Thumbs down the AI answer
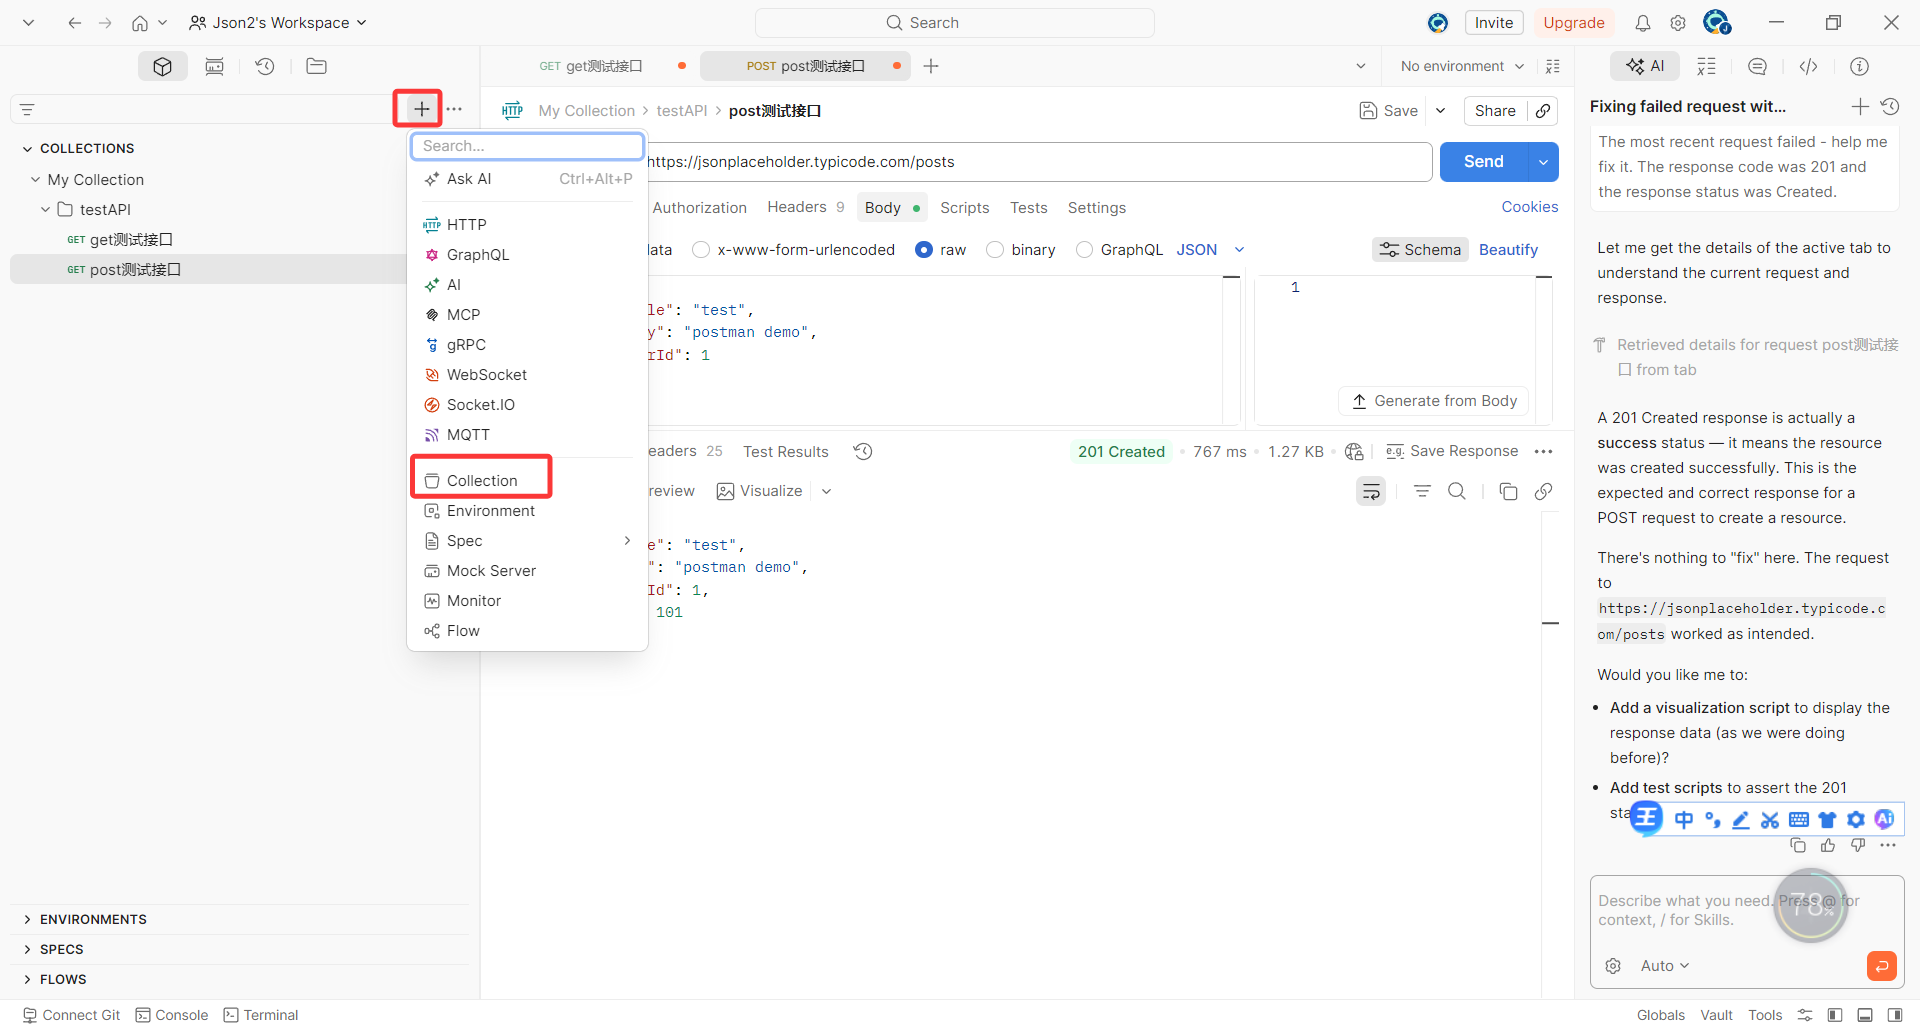Screen dimensions: 1920x1030 tap(1858, 845)
